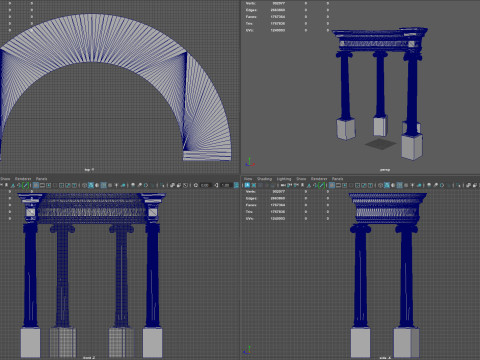Click gamma icon in front panel toolbar
Screen dimensions: 480x360
click(216, 185)
